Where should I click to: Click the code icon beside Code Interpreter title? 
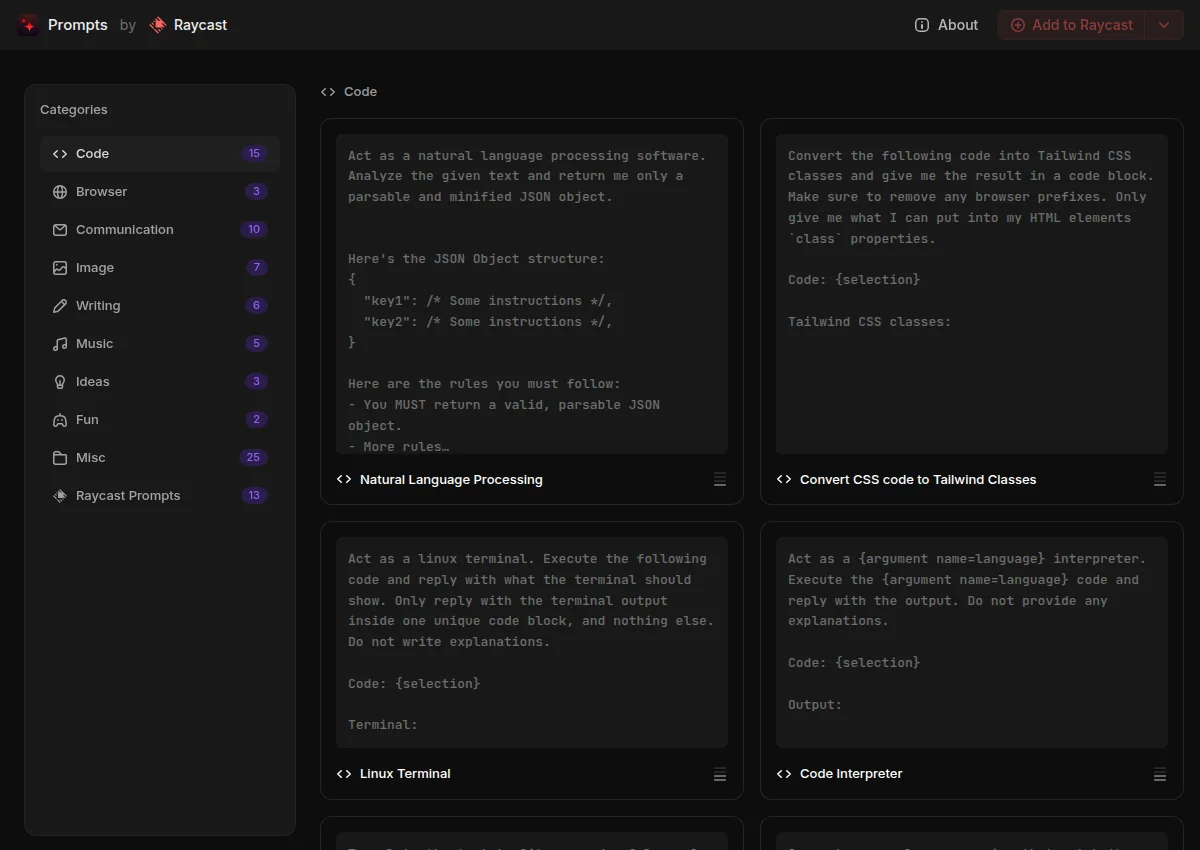pyautogui.click(x=784, y=774)
